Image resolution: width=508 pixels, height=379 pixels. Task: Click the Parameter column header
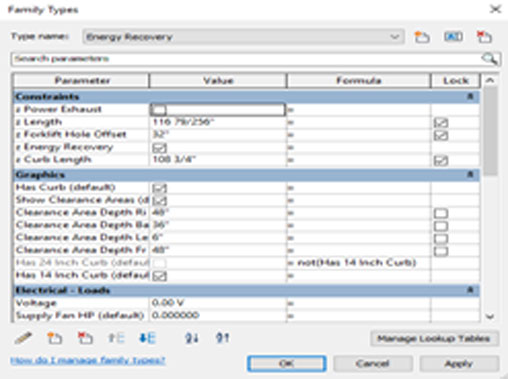(81, 81)
